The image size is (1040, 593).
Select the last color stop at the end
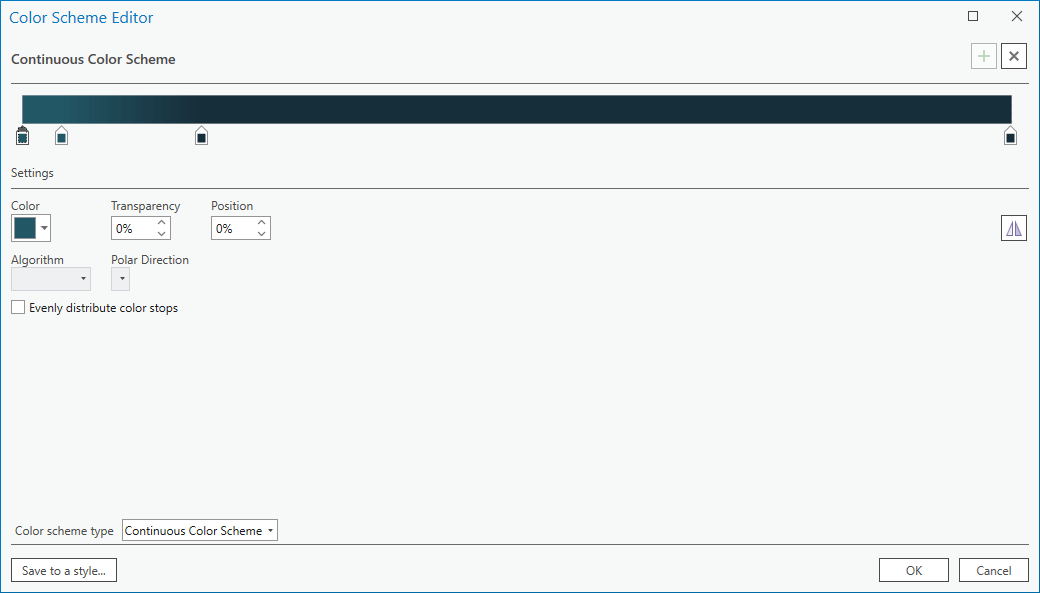click(x=1010, y=136)
